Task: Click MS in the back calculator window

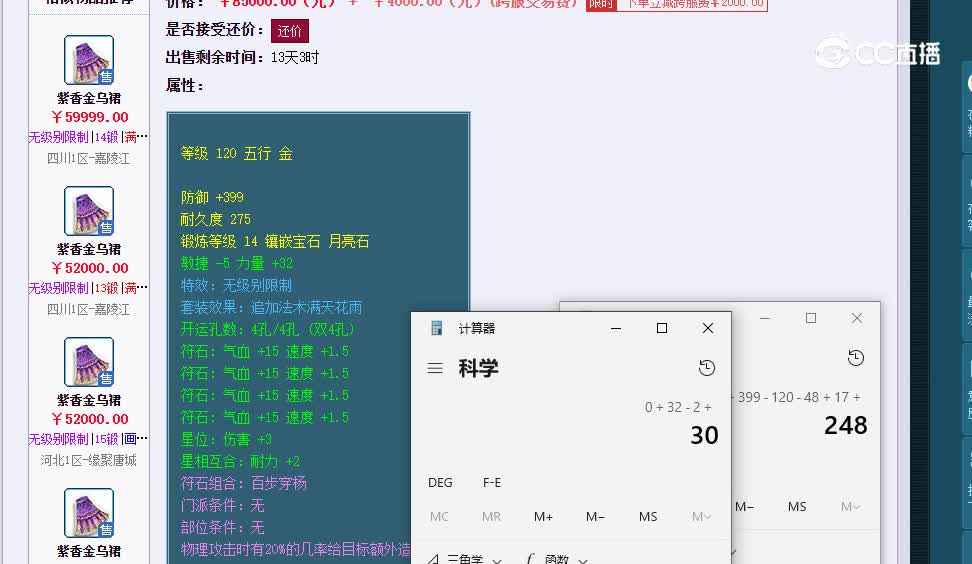Action: [x=797, y=506]
